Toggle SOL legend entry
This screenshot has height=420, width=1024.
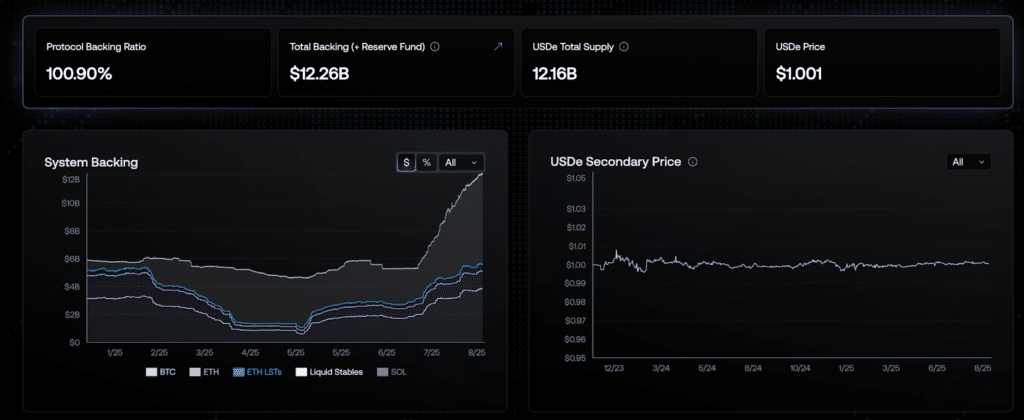pos(391,372)
